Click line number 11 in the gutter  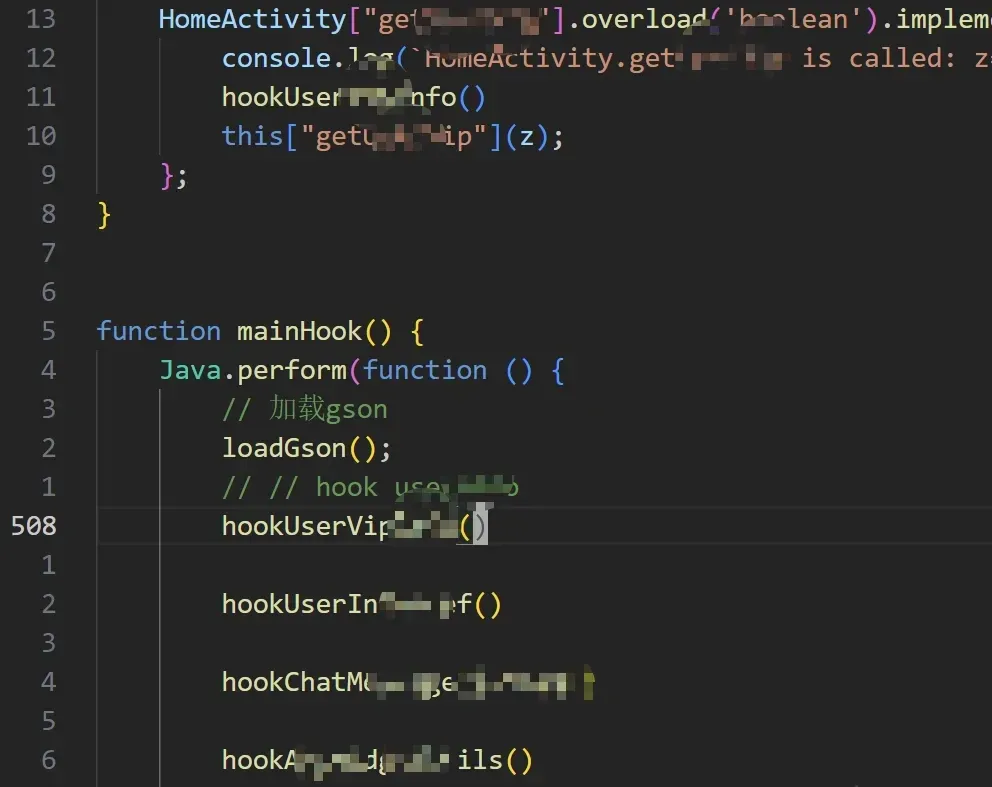pyautogui.click(x=41, y=97)
